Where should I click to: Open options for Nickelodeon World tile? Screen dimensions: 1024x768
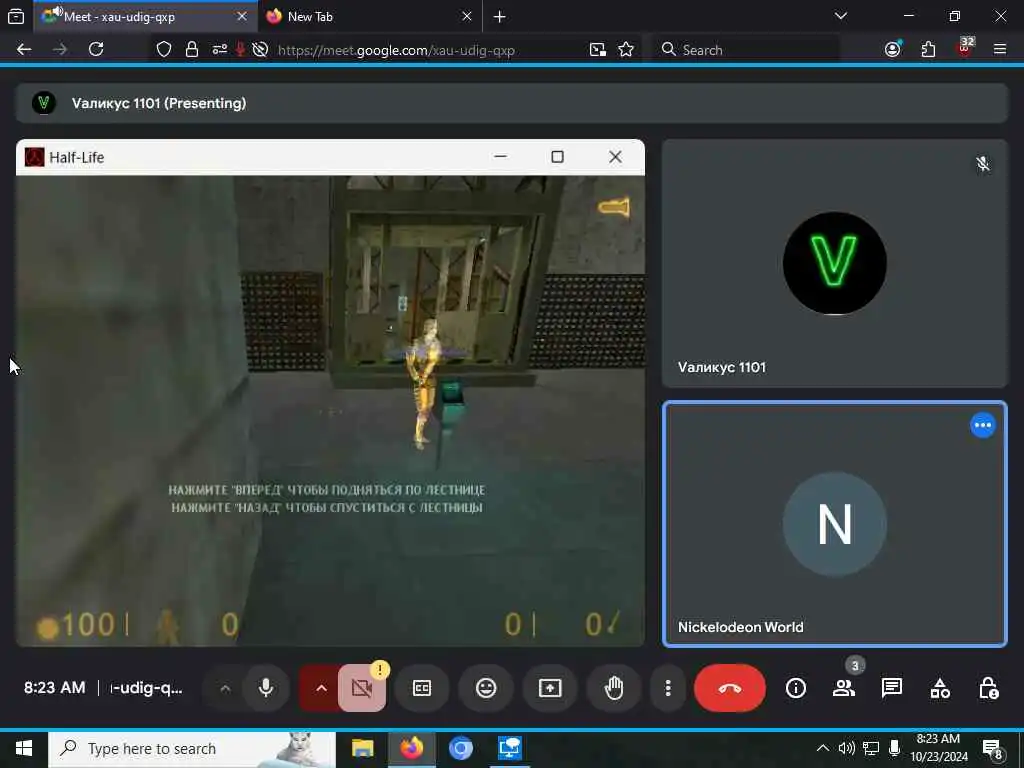pyautogui.click(x=982, y=425)
